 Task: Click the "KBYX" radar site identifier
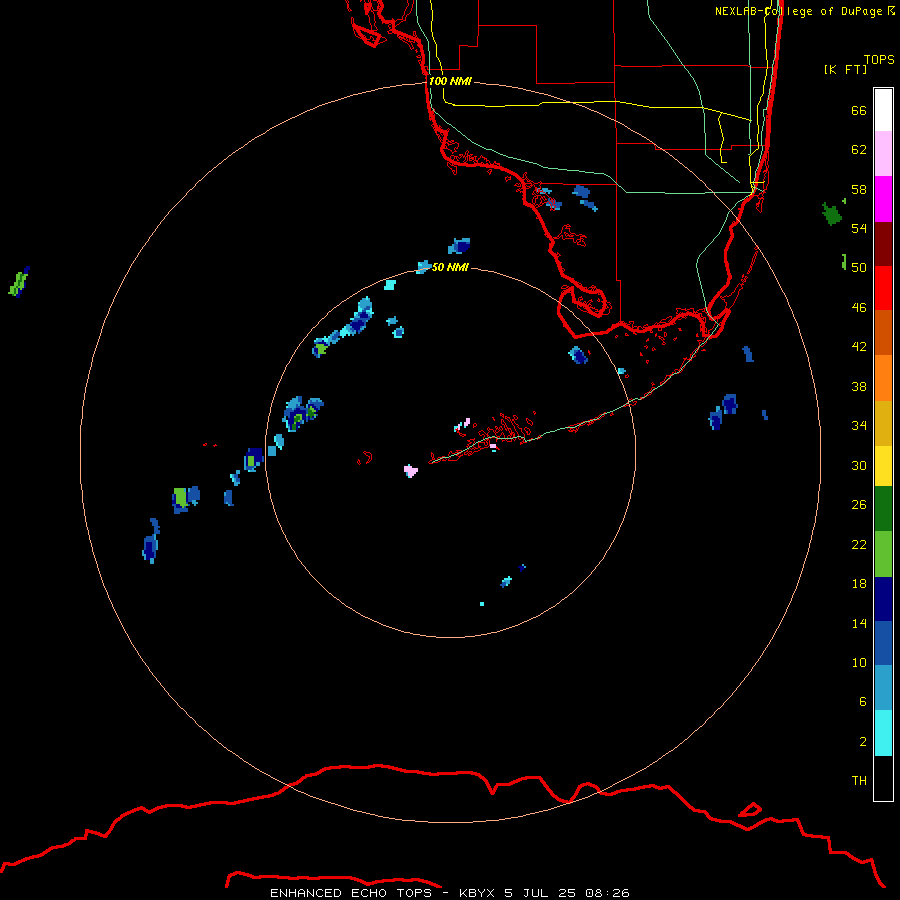point(476,893)
